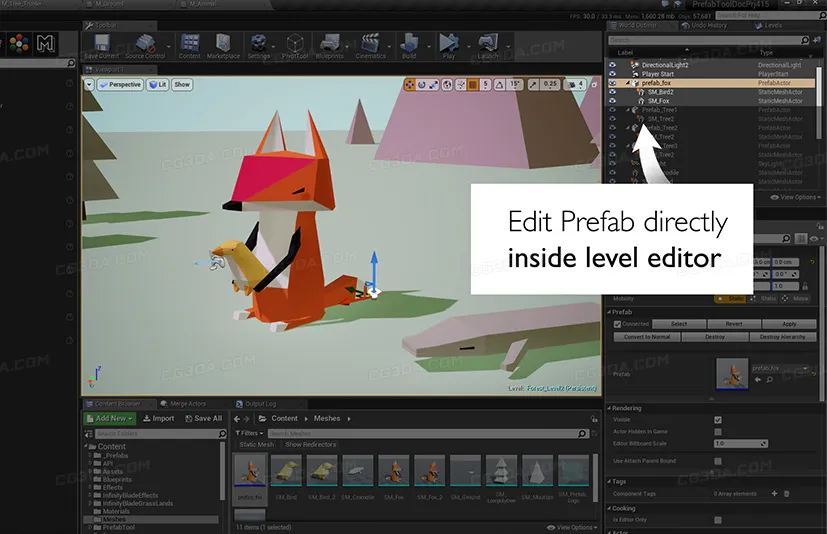This screenshot has width=827, height=534.
Task: Enable Use Attach Parent Bound checkbox
Action: 718,461
